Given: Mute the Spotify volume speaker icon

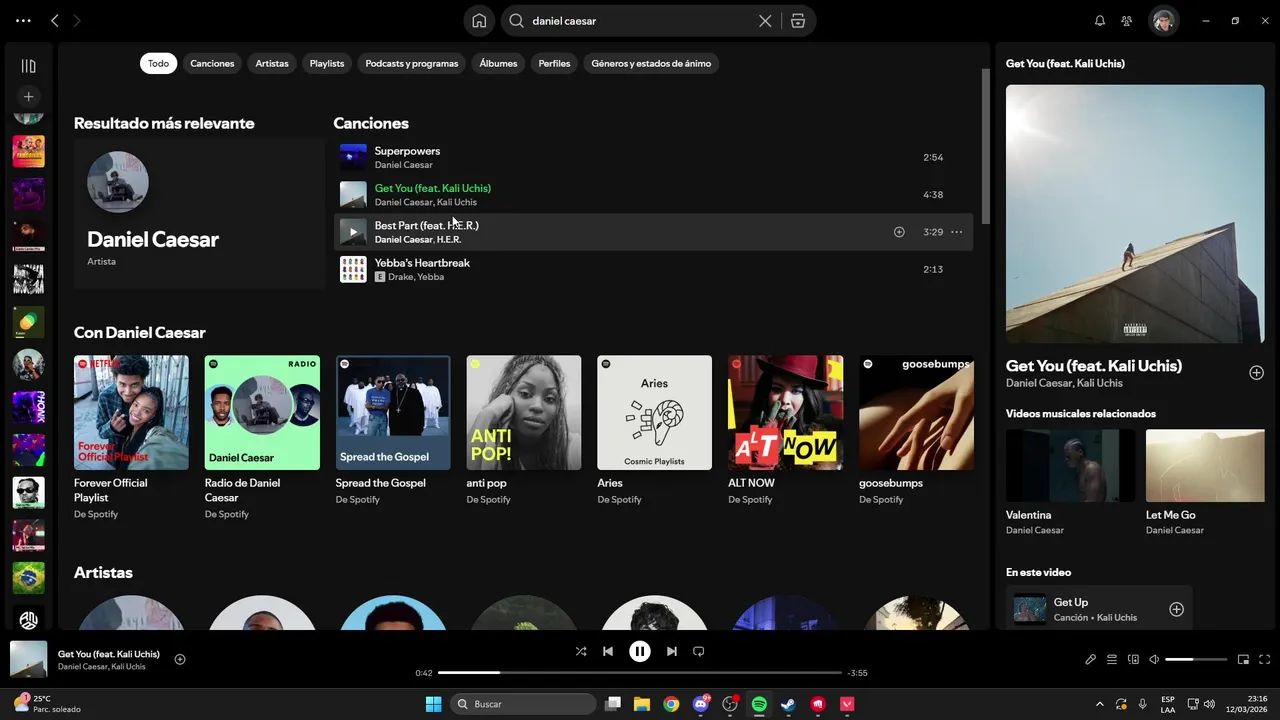Looking at the screenshot, I should click(1154, 659).
